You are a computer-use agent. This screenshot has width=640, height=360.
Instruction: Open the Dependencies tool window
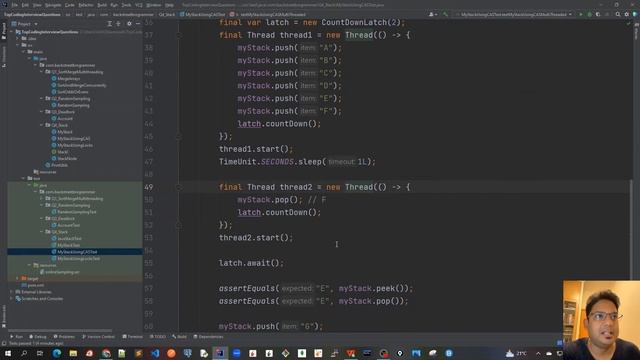coord(208,337)
